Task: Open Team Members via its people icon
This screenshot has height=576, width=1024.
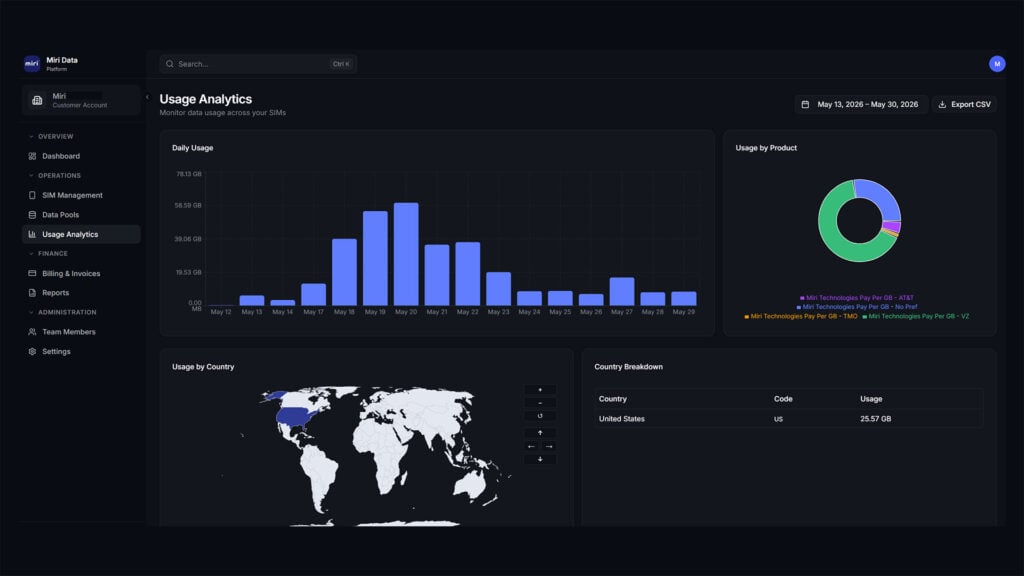Action: (32, 332)
